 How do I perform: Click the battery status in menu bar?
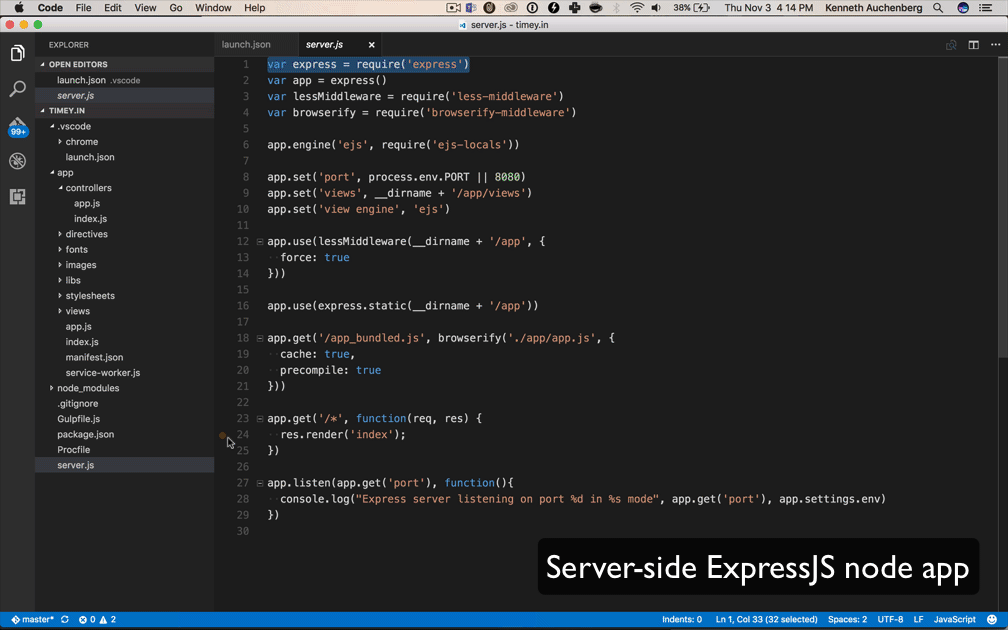(692, 8)
